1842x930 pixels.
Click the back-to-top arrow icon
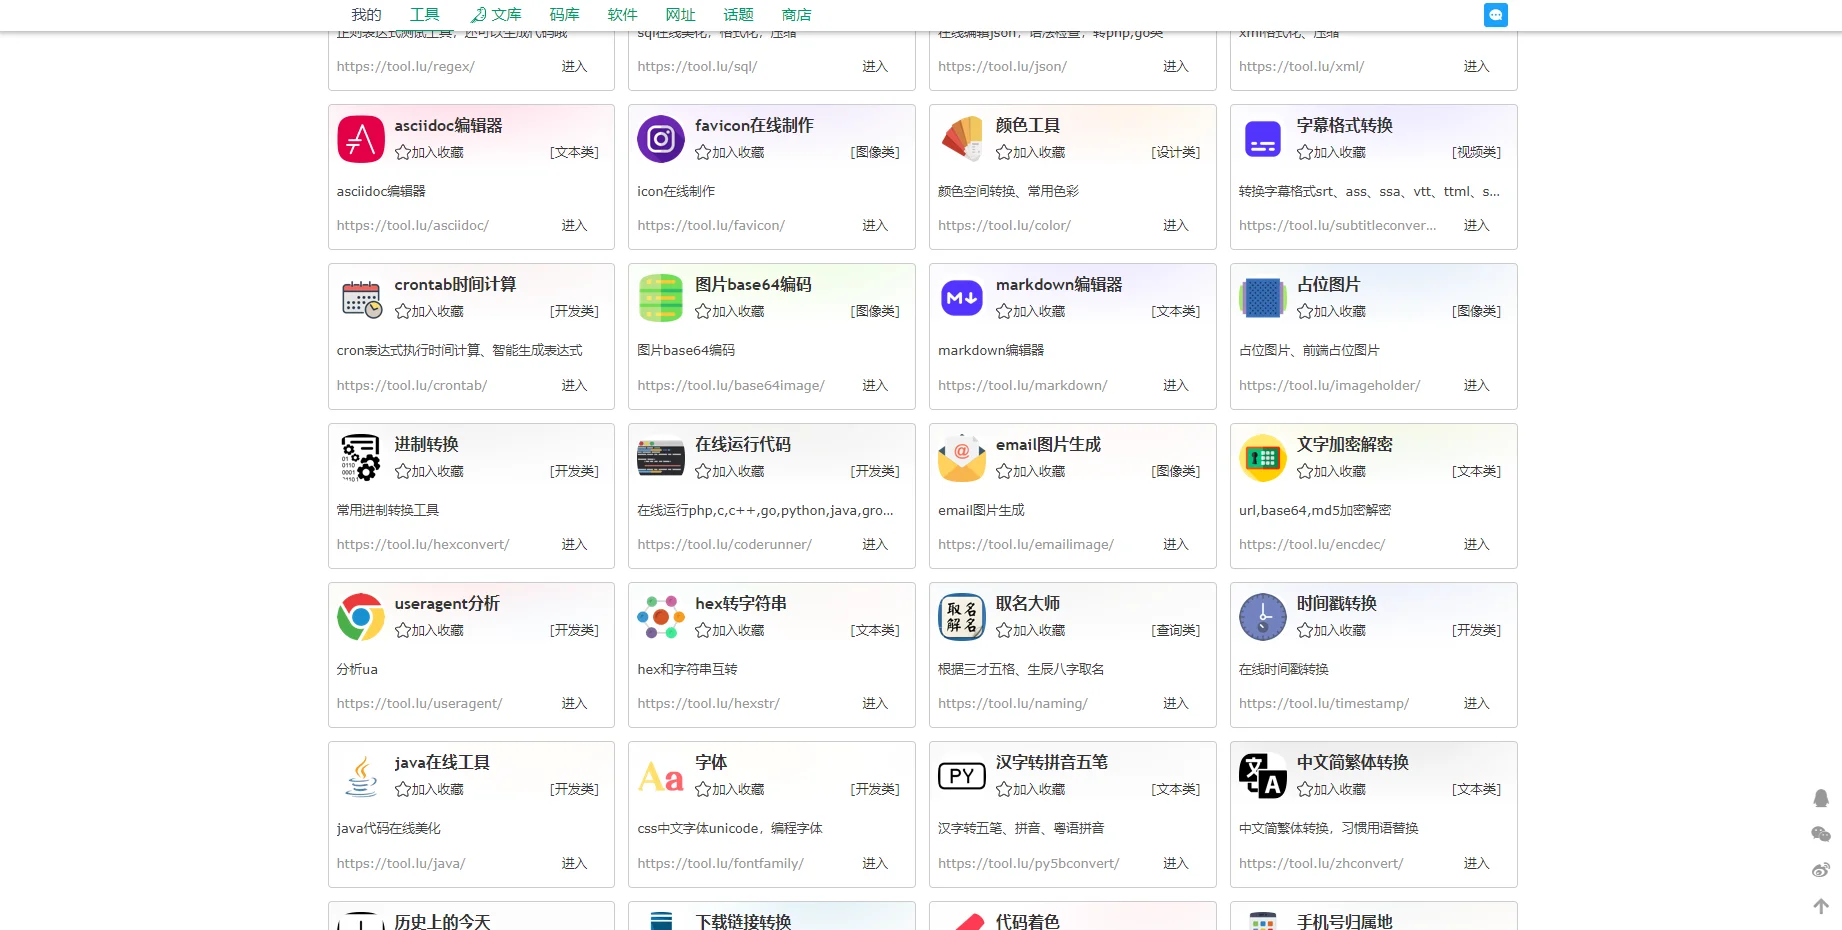(x=1821, y=906)
